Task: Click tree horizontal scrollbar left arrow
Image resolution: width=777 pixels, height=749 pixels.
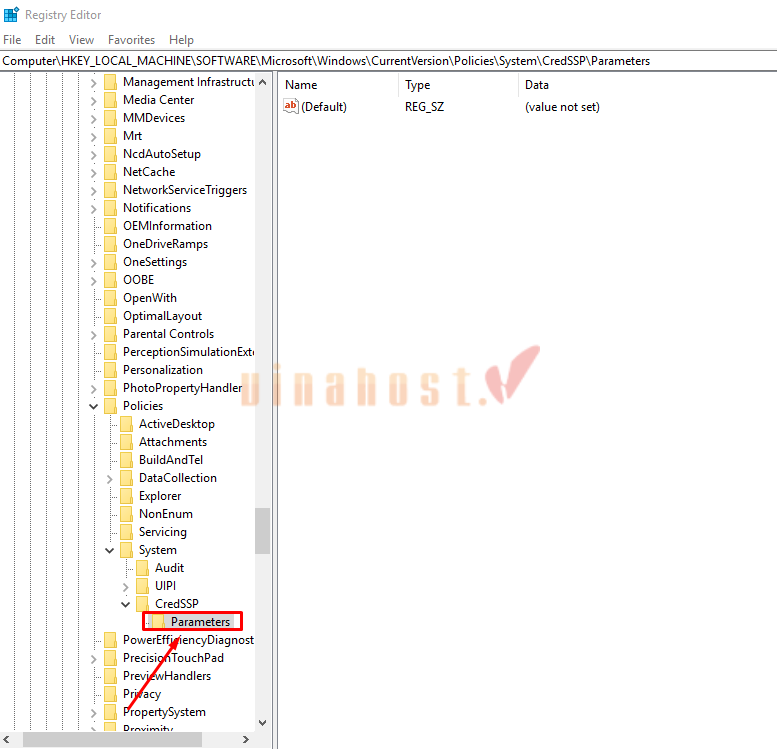Action: pos(6,740)
